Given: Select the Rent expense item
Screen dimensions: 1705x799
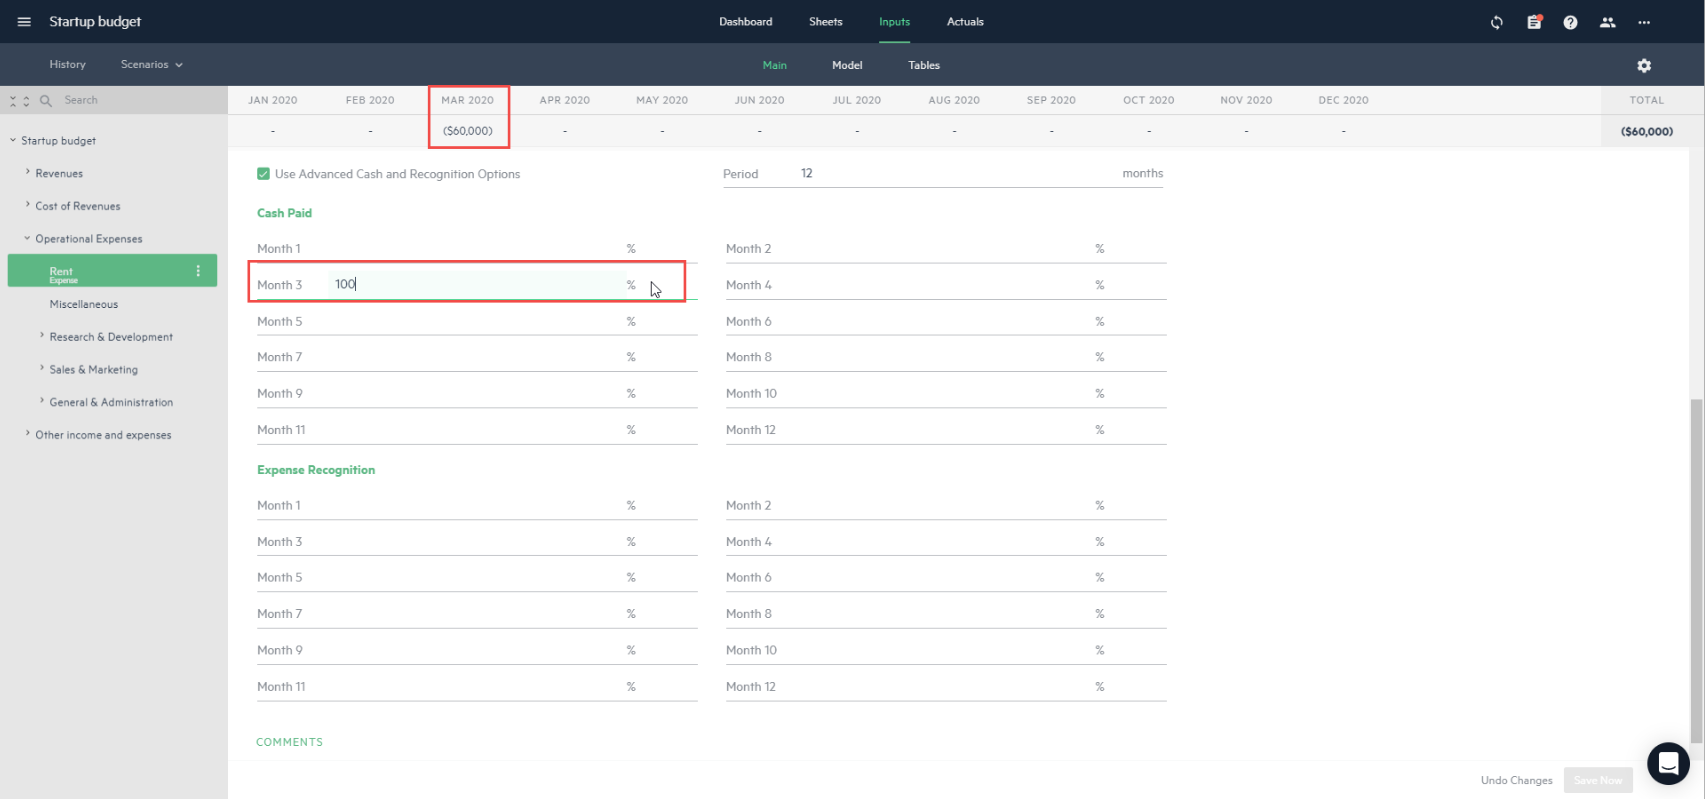Looking at the screenshot, I should tap(112, 271).
